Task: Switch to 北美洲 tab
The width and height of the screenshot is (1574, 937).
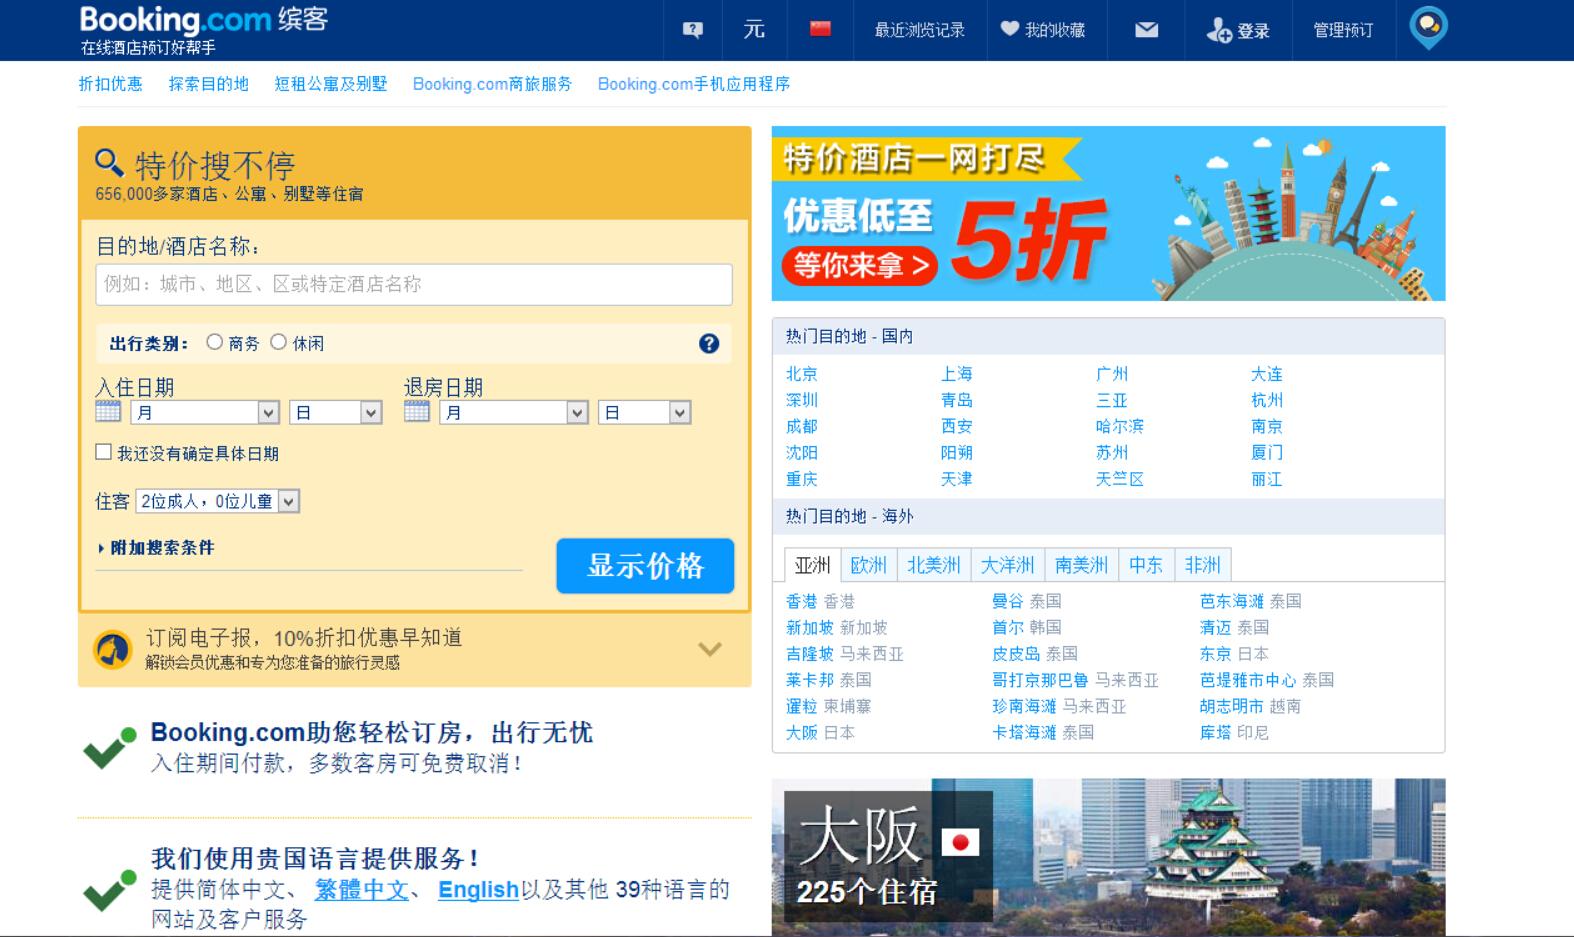Action: pyautogui.click(x=934, y=565)
